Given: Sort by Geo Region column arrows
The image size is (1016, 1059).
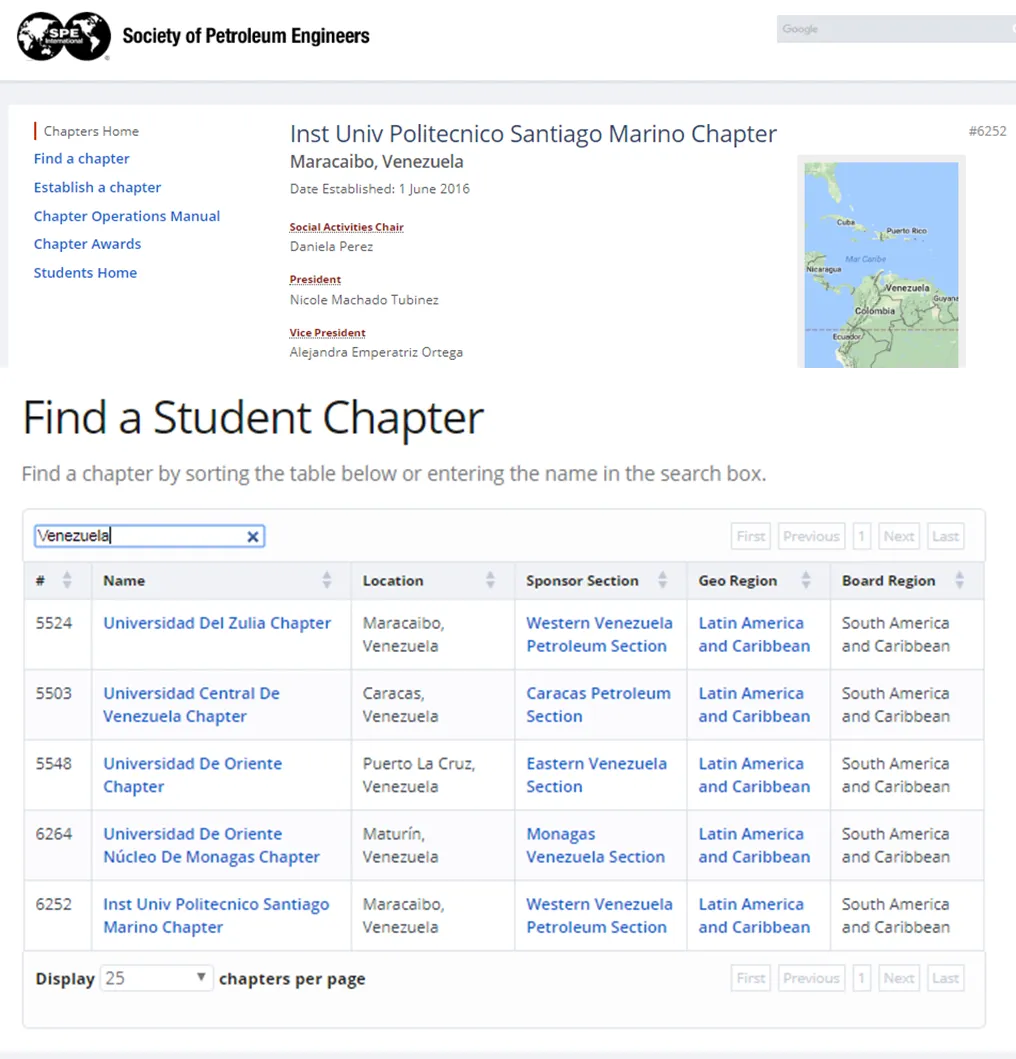Looking at the screenshot, I should (x=806, y=580).
